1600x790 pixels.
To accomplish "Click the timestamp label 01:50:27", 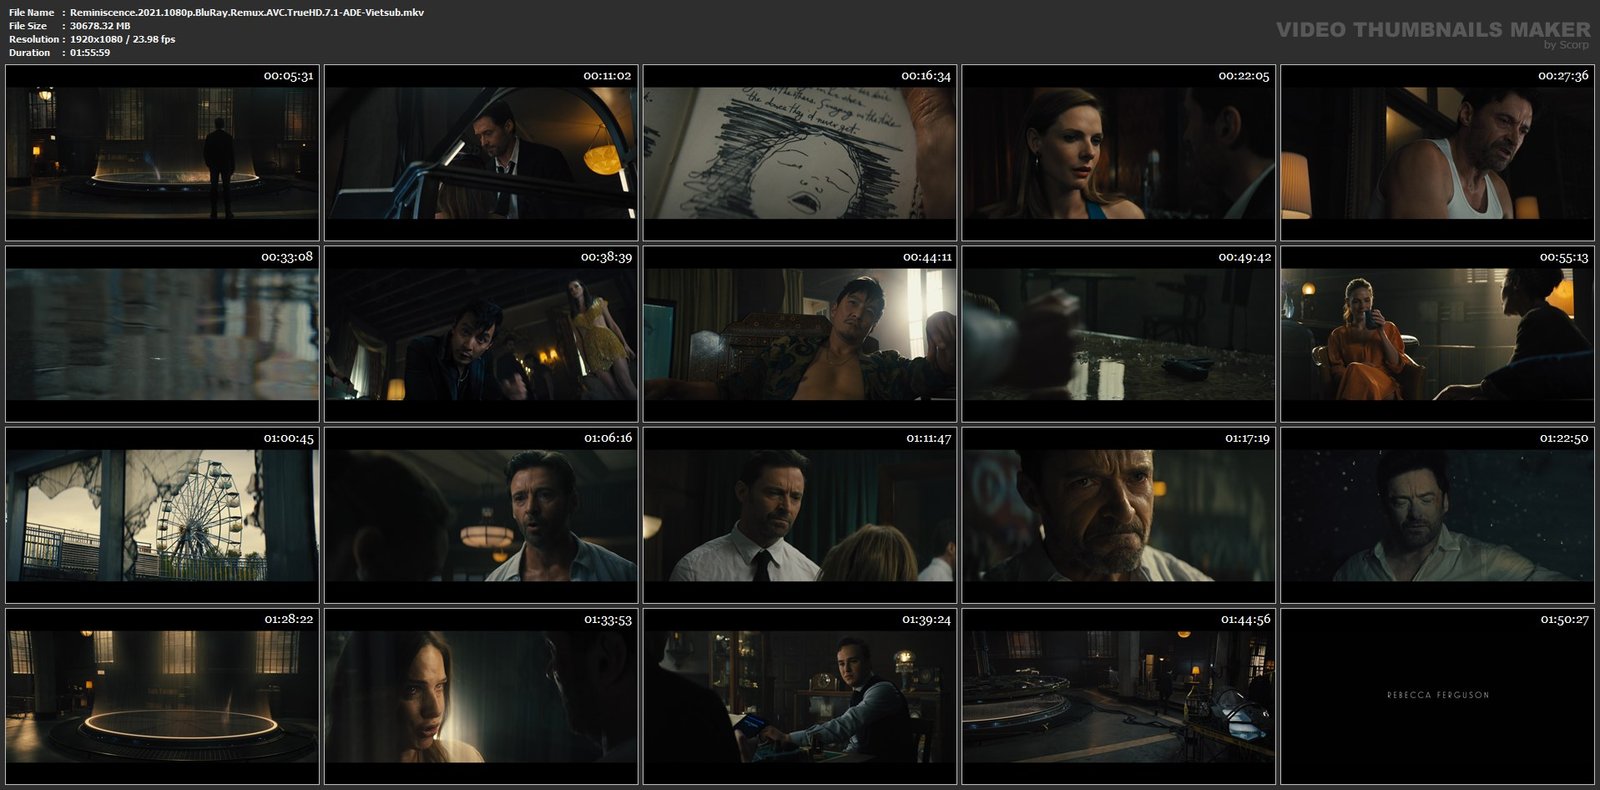I will coord(1564,620).
